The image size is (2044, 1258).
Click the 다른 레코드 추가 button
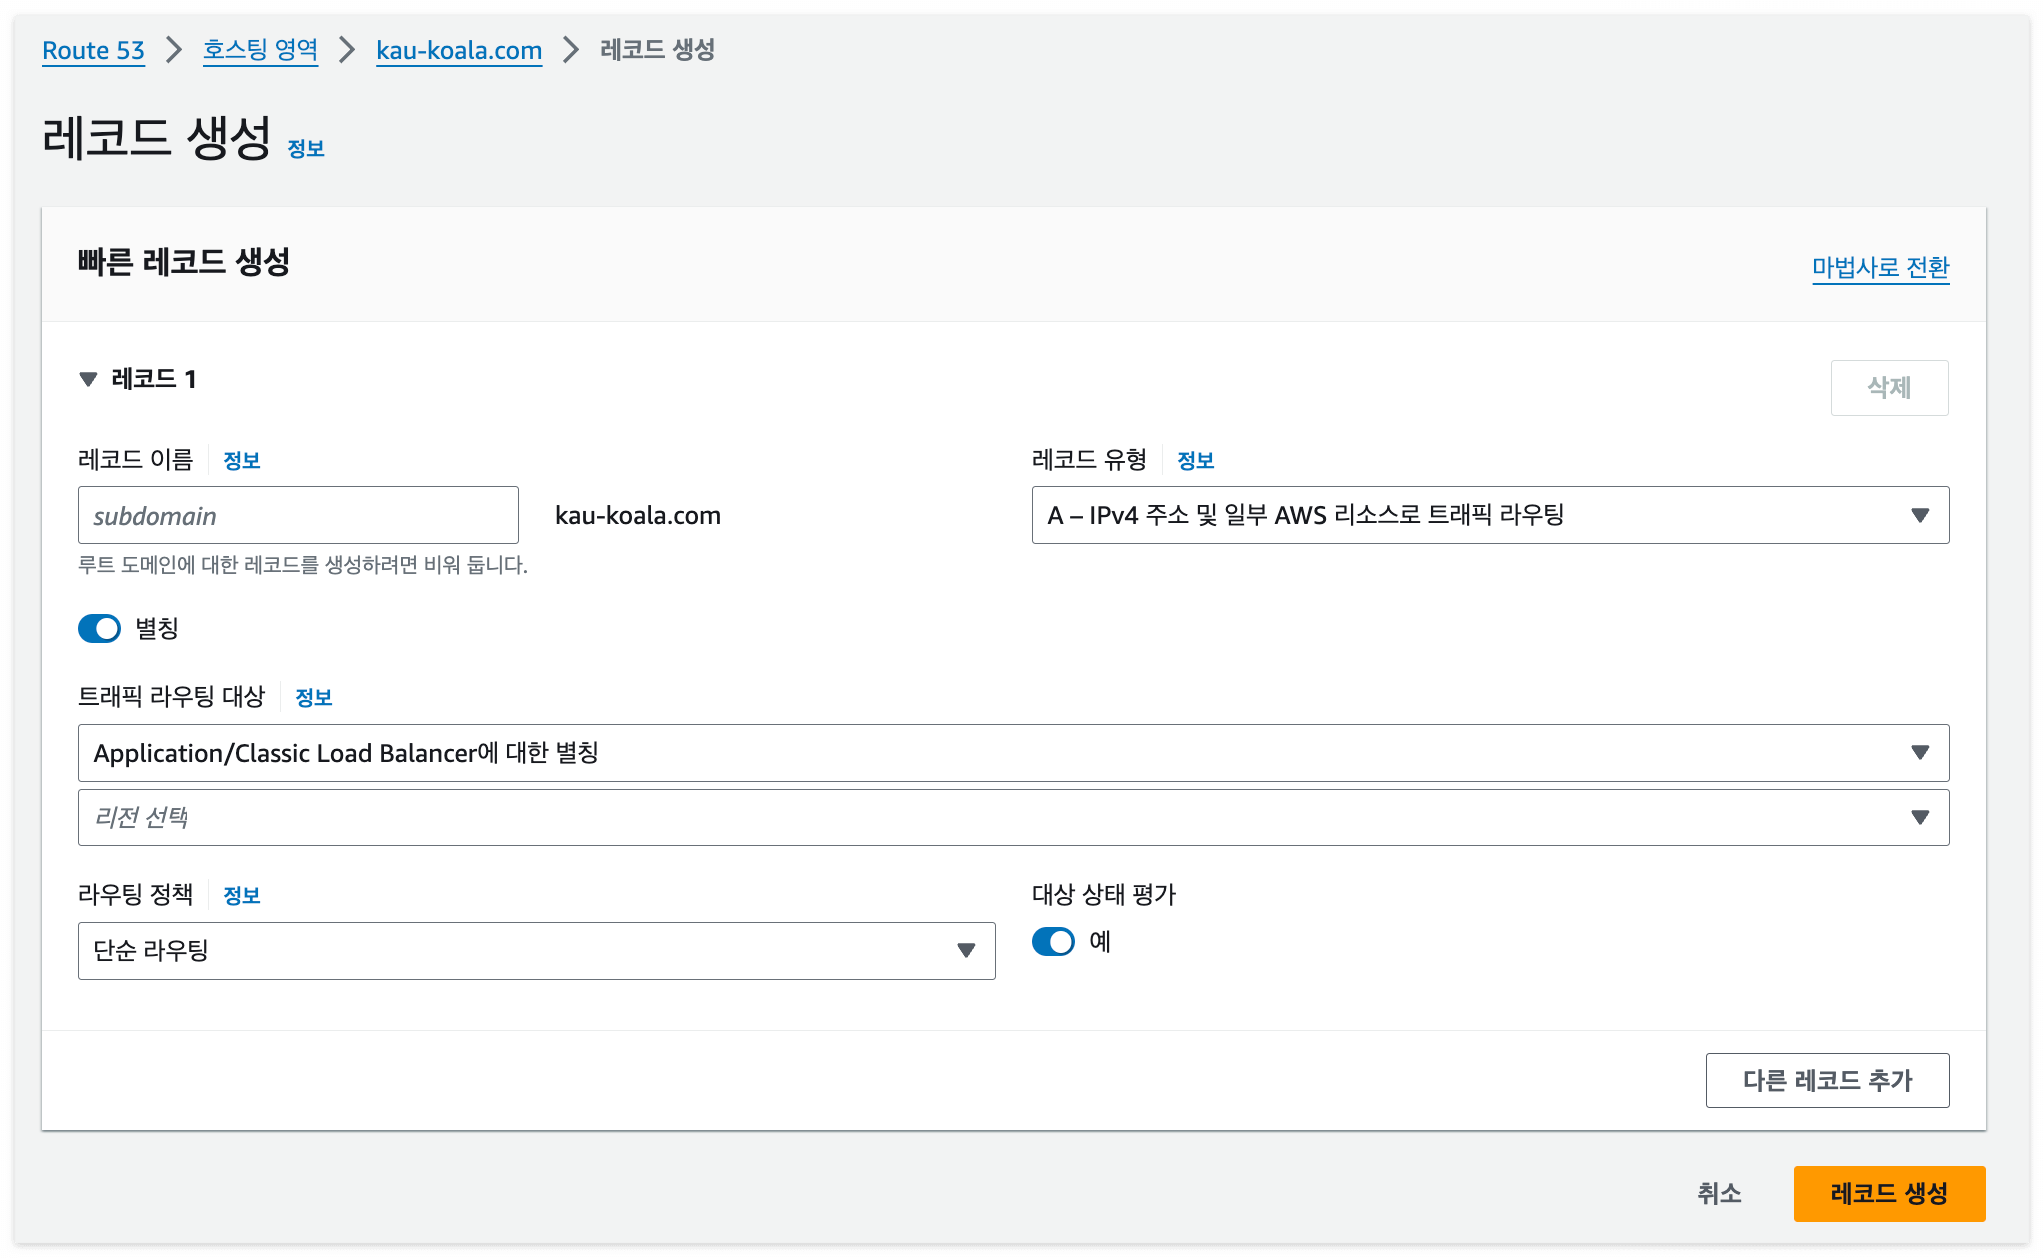1826,1080
